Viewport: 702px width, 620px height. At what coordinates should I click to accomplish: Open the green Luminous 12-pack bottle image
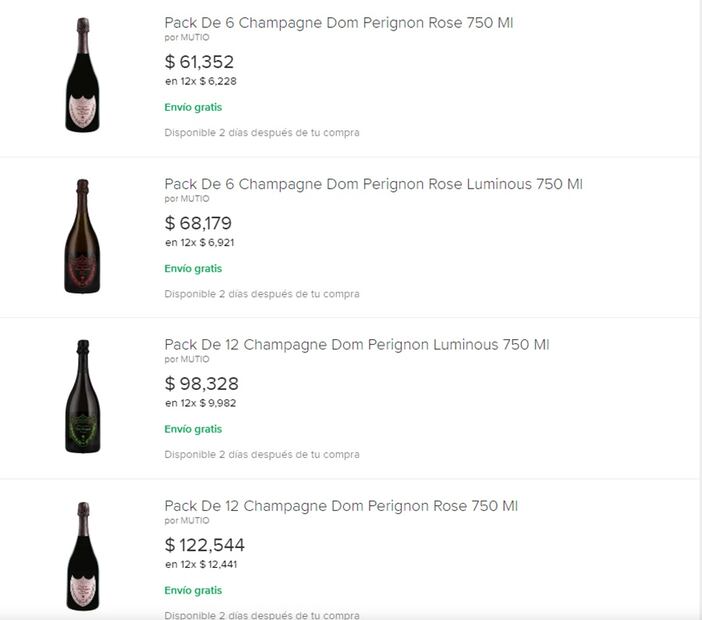point(82,397)
